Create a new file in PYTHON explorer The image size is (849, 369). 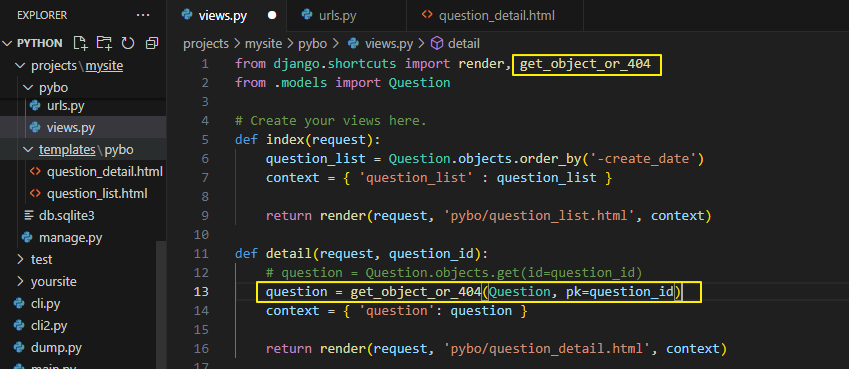point(80,43)
